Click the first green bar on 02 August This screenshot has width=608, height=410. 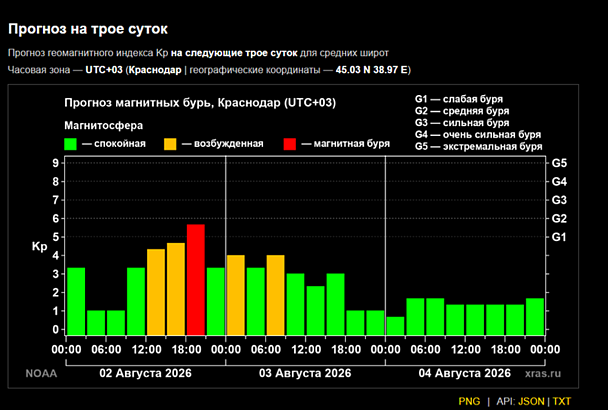pos(76,301)
